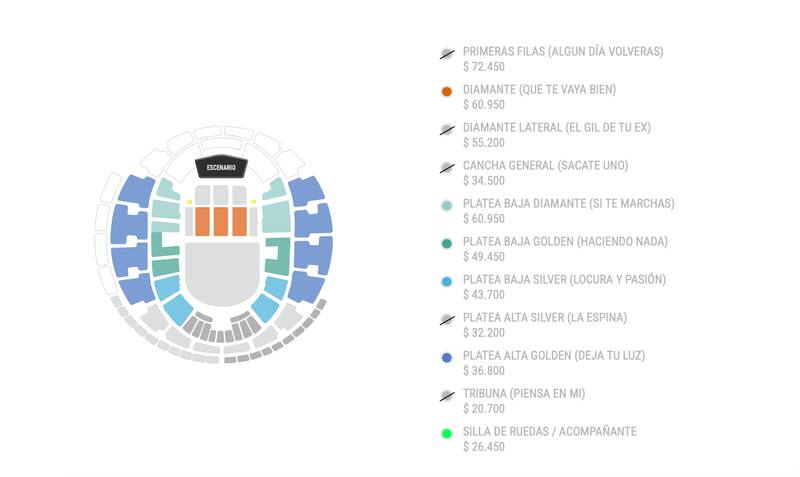Click the Platea Baja Silver legend dot
The height and width of the screenshot is (477, 800).
point(447,282)
